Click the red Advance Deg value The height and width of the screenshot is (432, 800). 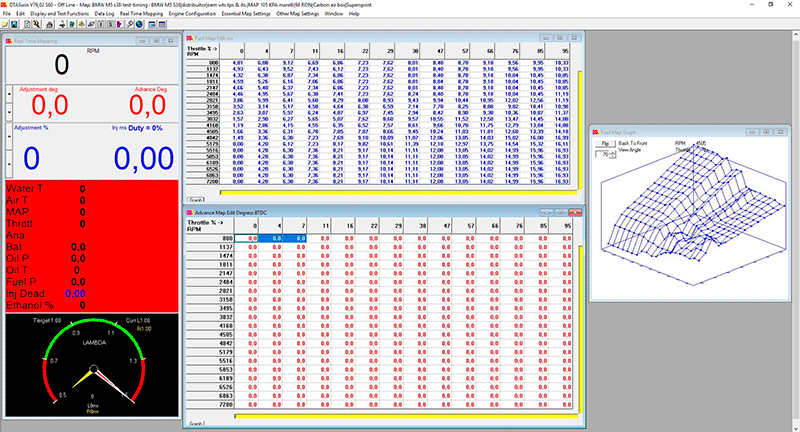[x=147, y=106]
